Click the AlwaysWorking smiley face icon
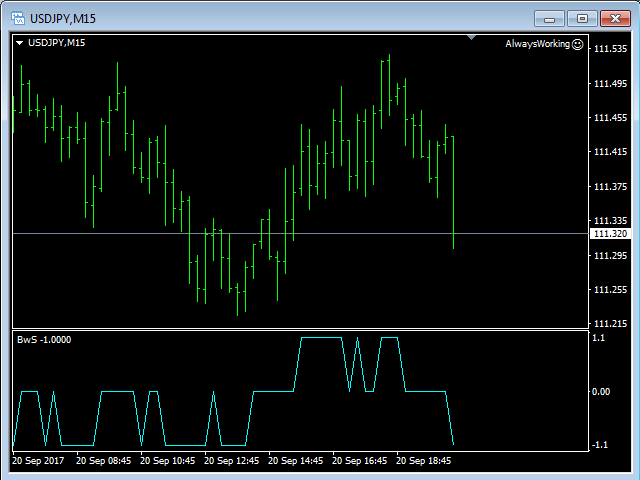Viewport: 640px width, 480px height. coord(577,44)
